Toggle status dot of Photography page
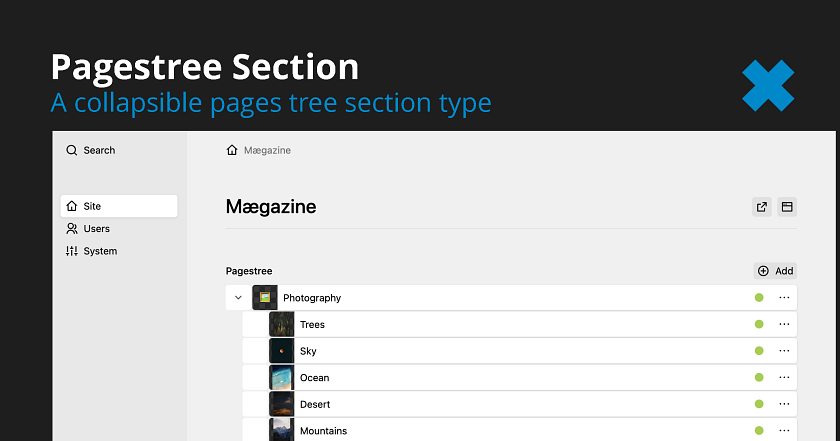 [759, 297]
